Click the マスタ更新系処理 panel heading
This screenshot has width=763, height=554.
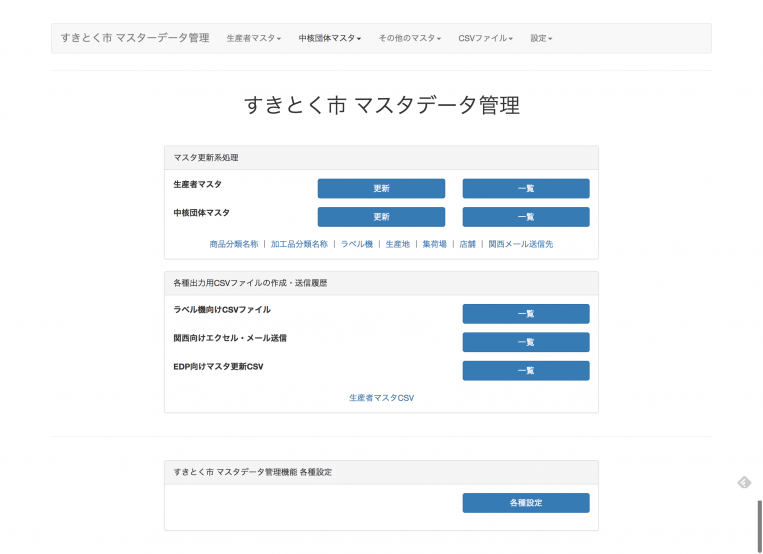382,158
